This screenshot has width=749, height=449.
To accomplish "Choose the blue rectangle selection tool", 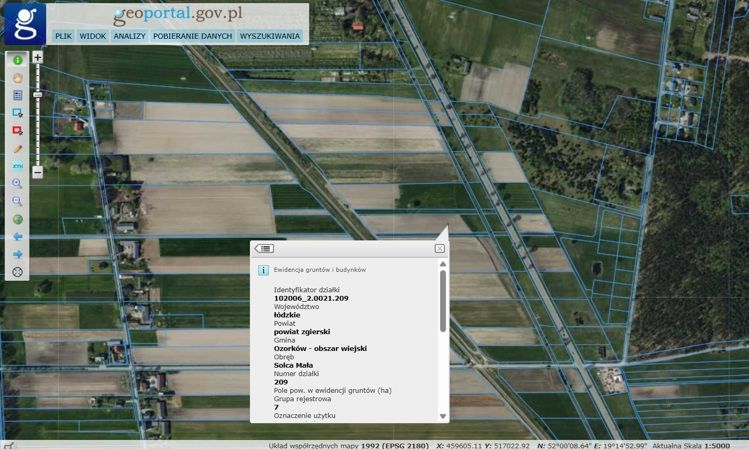I will click(18, 113).
